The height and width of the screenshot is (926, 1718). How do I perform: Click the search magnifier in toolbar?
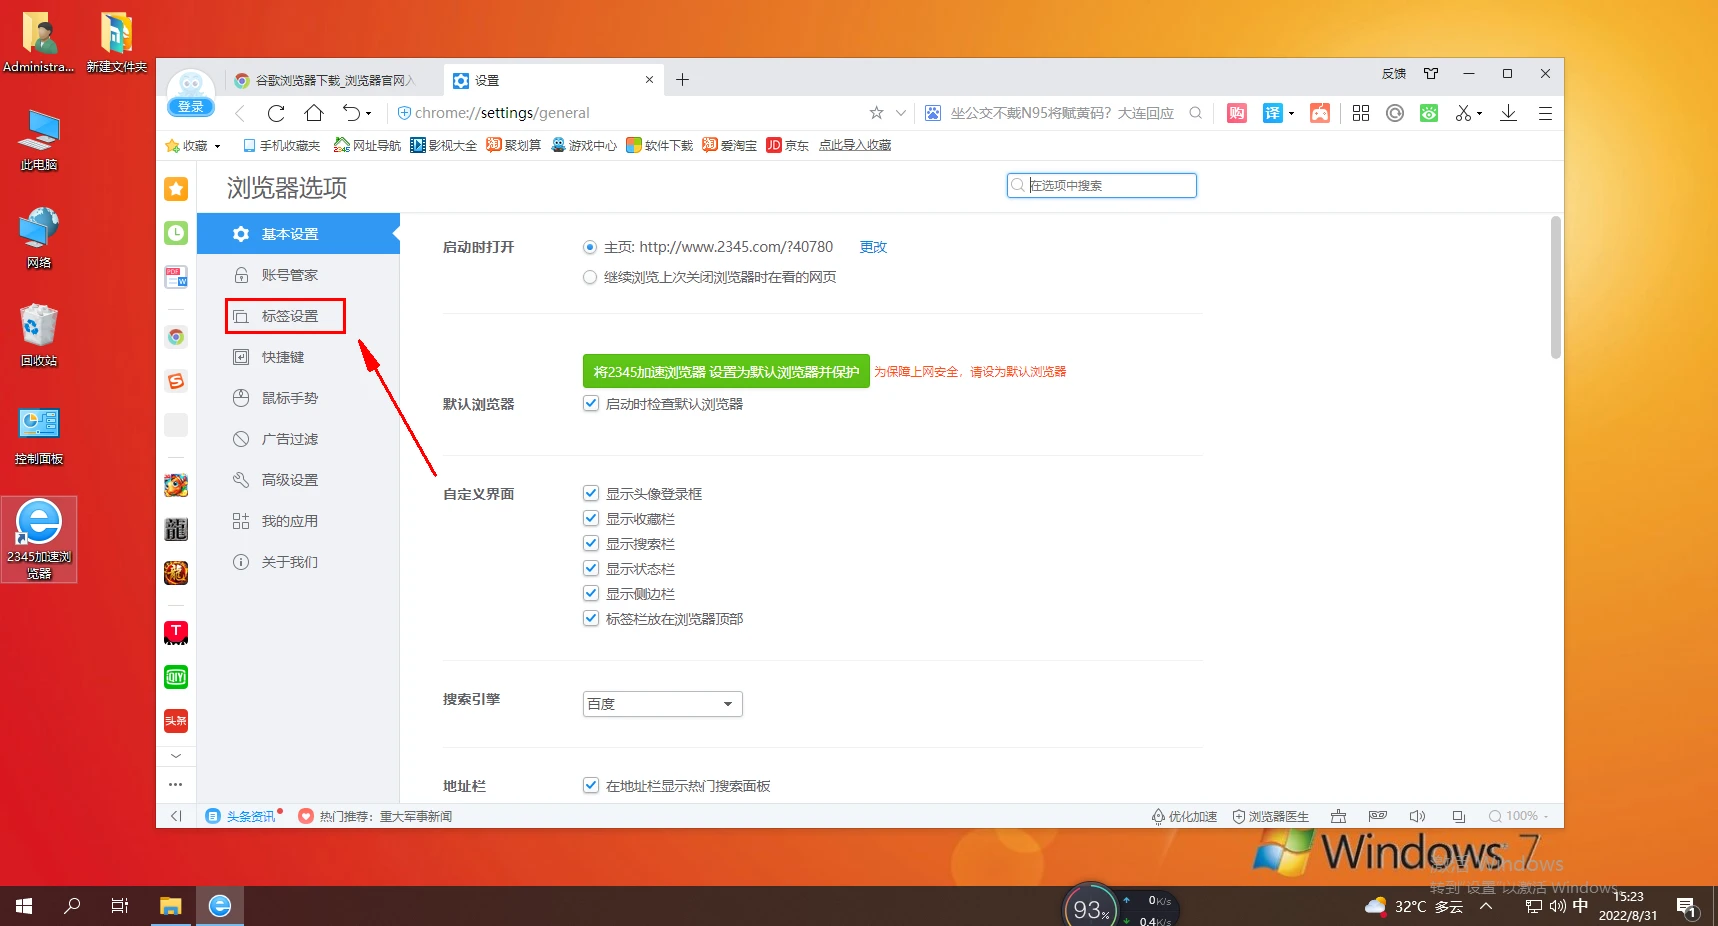pos(1195,113)
